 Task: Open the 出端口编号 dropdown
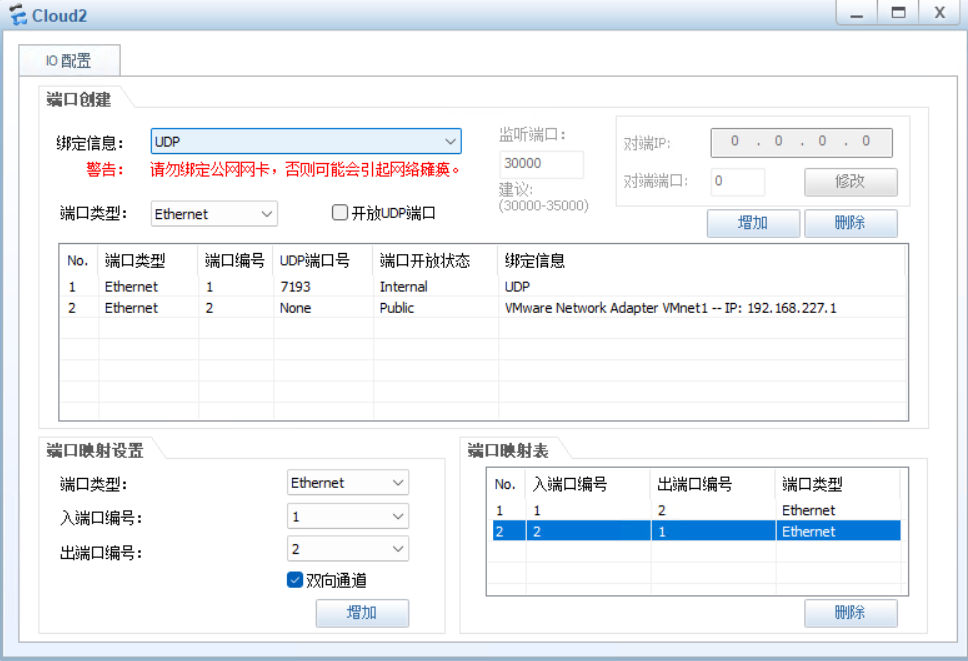(x=348, y=549)
